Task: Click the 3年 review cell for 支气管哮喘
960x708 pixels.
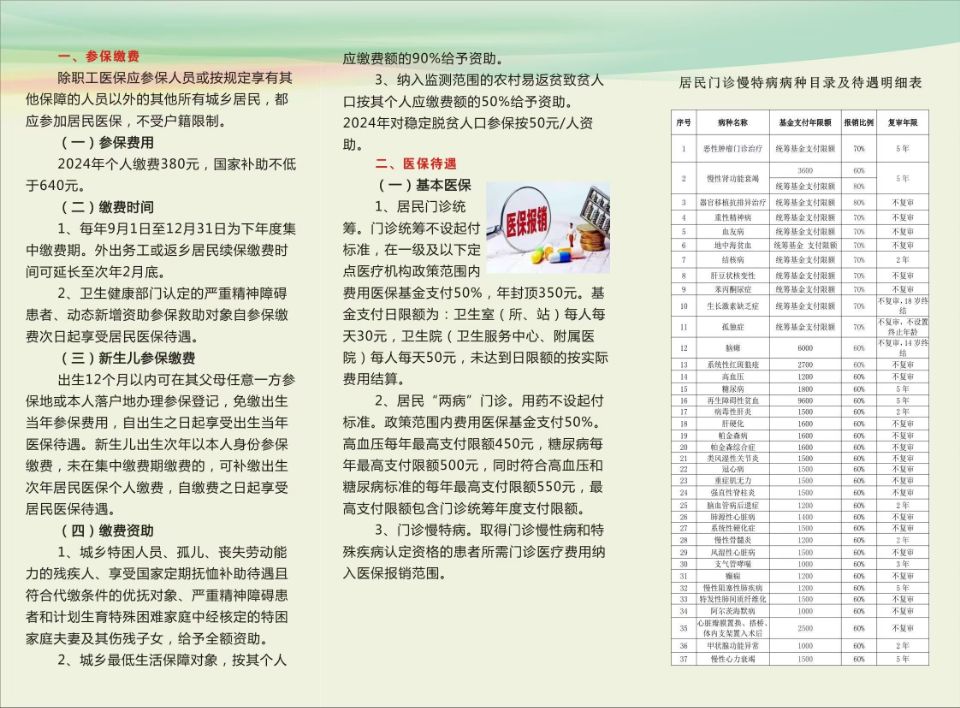Action: (902, 564)
